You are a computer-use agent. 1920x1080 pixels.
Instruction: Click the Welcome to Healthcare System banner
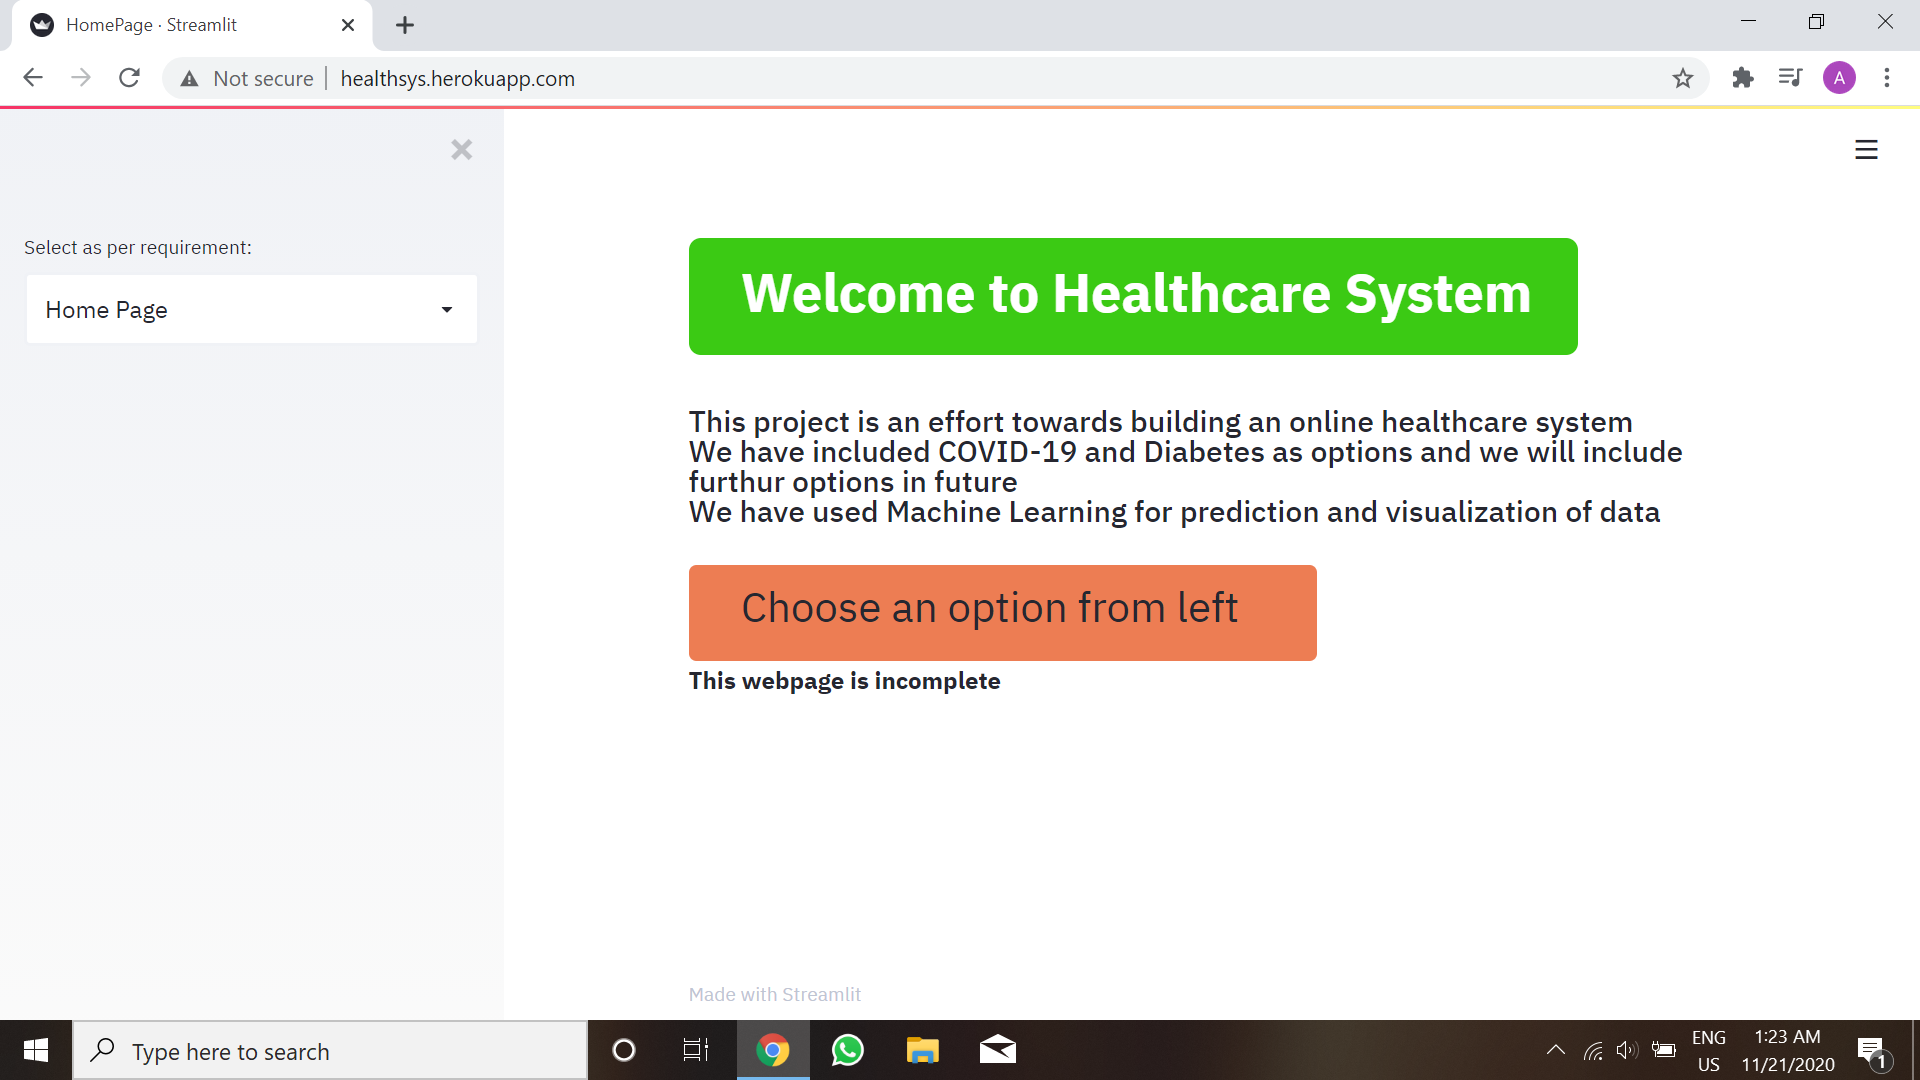click(x=1133, y=296)
